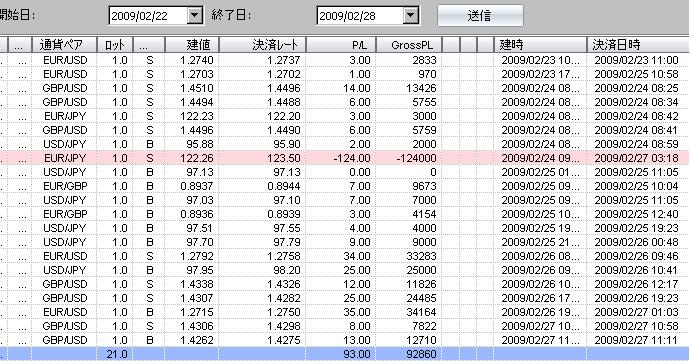This screenshot has width=691, height=364.
Task: Sort by the GrossPL column header
Action: [409, 45]
